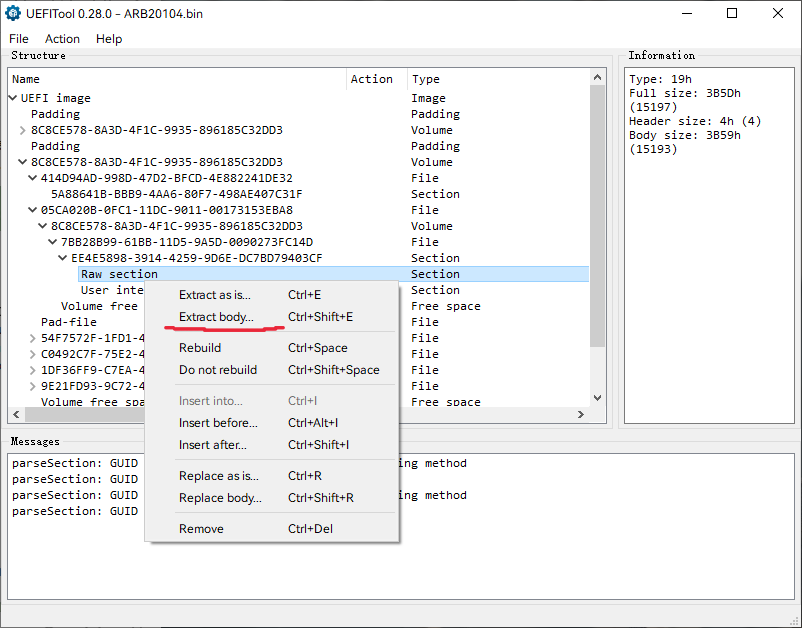Collapse the 414D94AD File node
Screen dimensions: 802x628
coord(33,178)
